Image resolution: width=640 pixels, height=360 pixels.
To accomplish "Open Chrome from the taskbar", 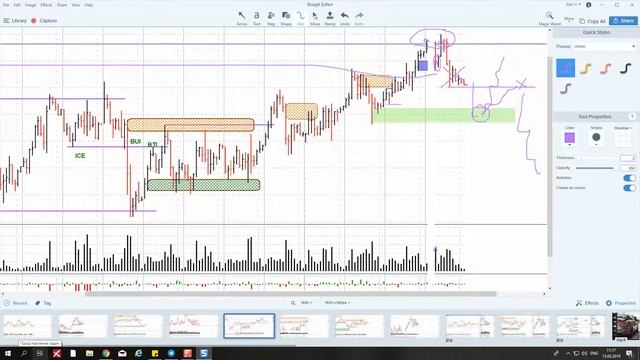I will tap(106, 353).
